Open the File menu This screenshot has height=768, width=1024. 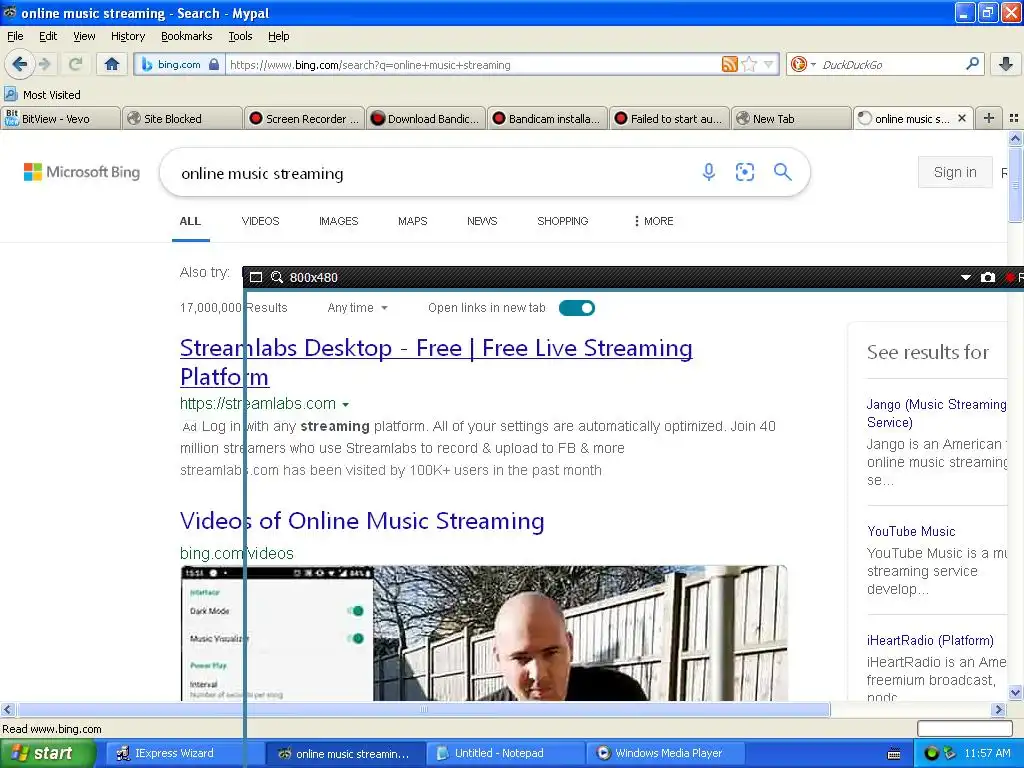(x=15, y=36)
